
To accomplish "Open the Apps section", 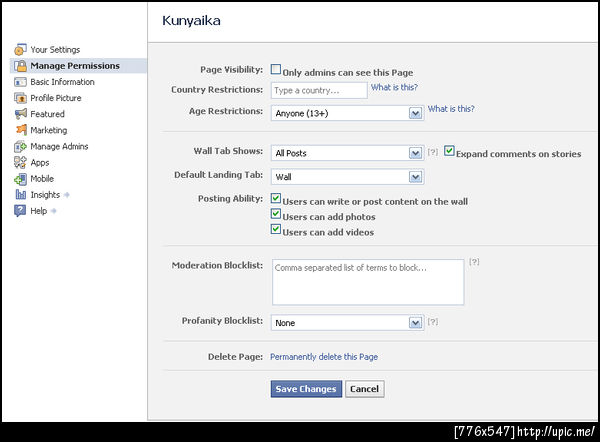I will [x=40, y=163].
